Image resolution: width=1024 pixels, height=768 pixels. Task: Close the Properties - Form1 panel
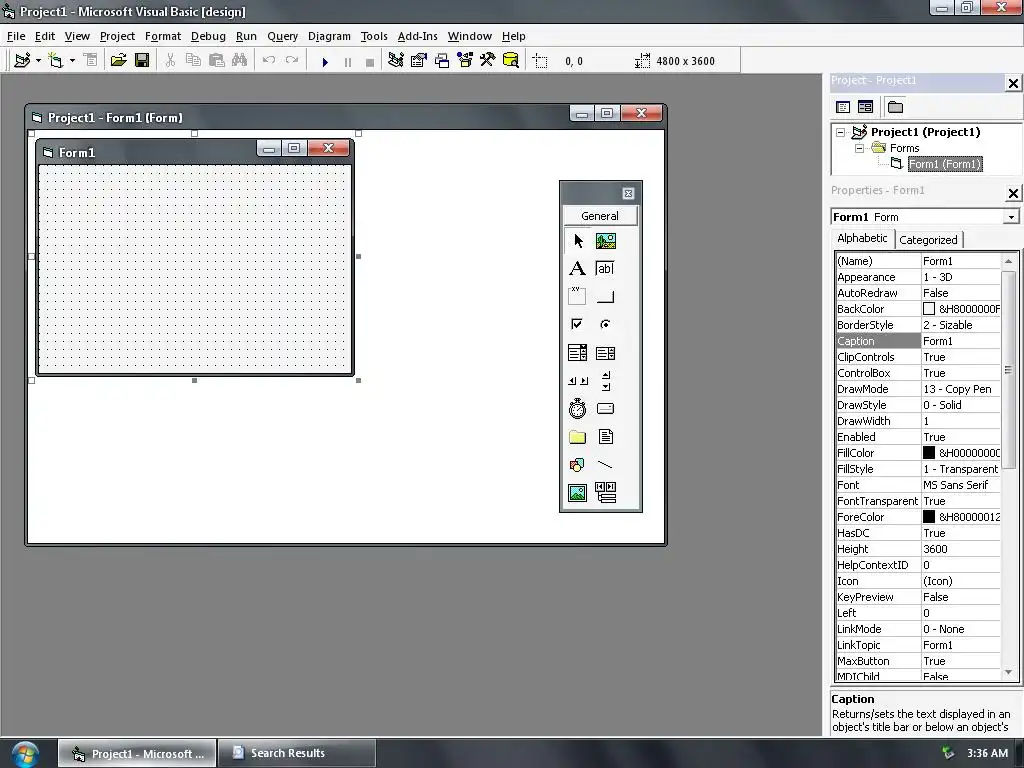(x=1012, y=193)
